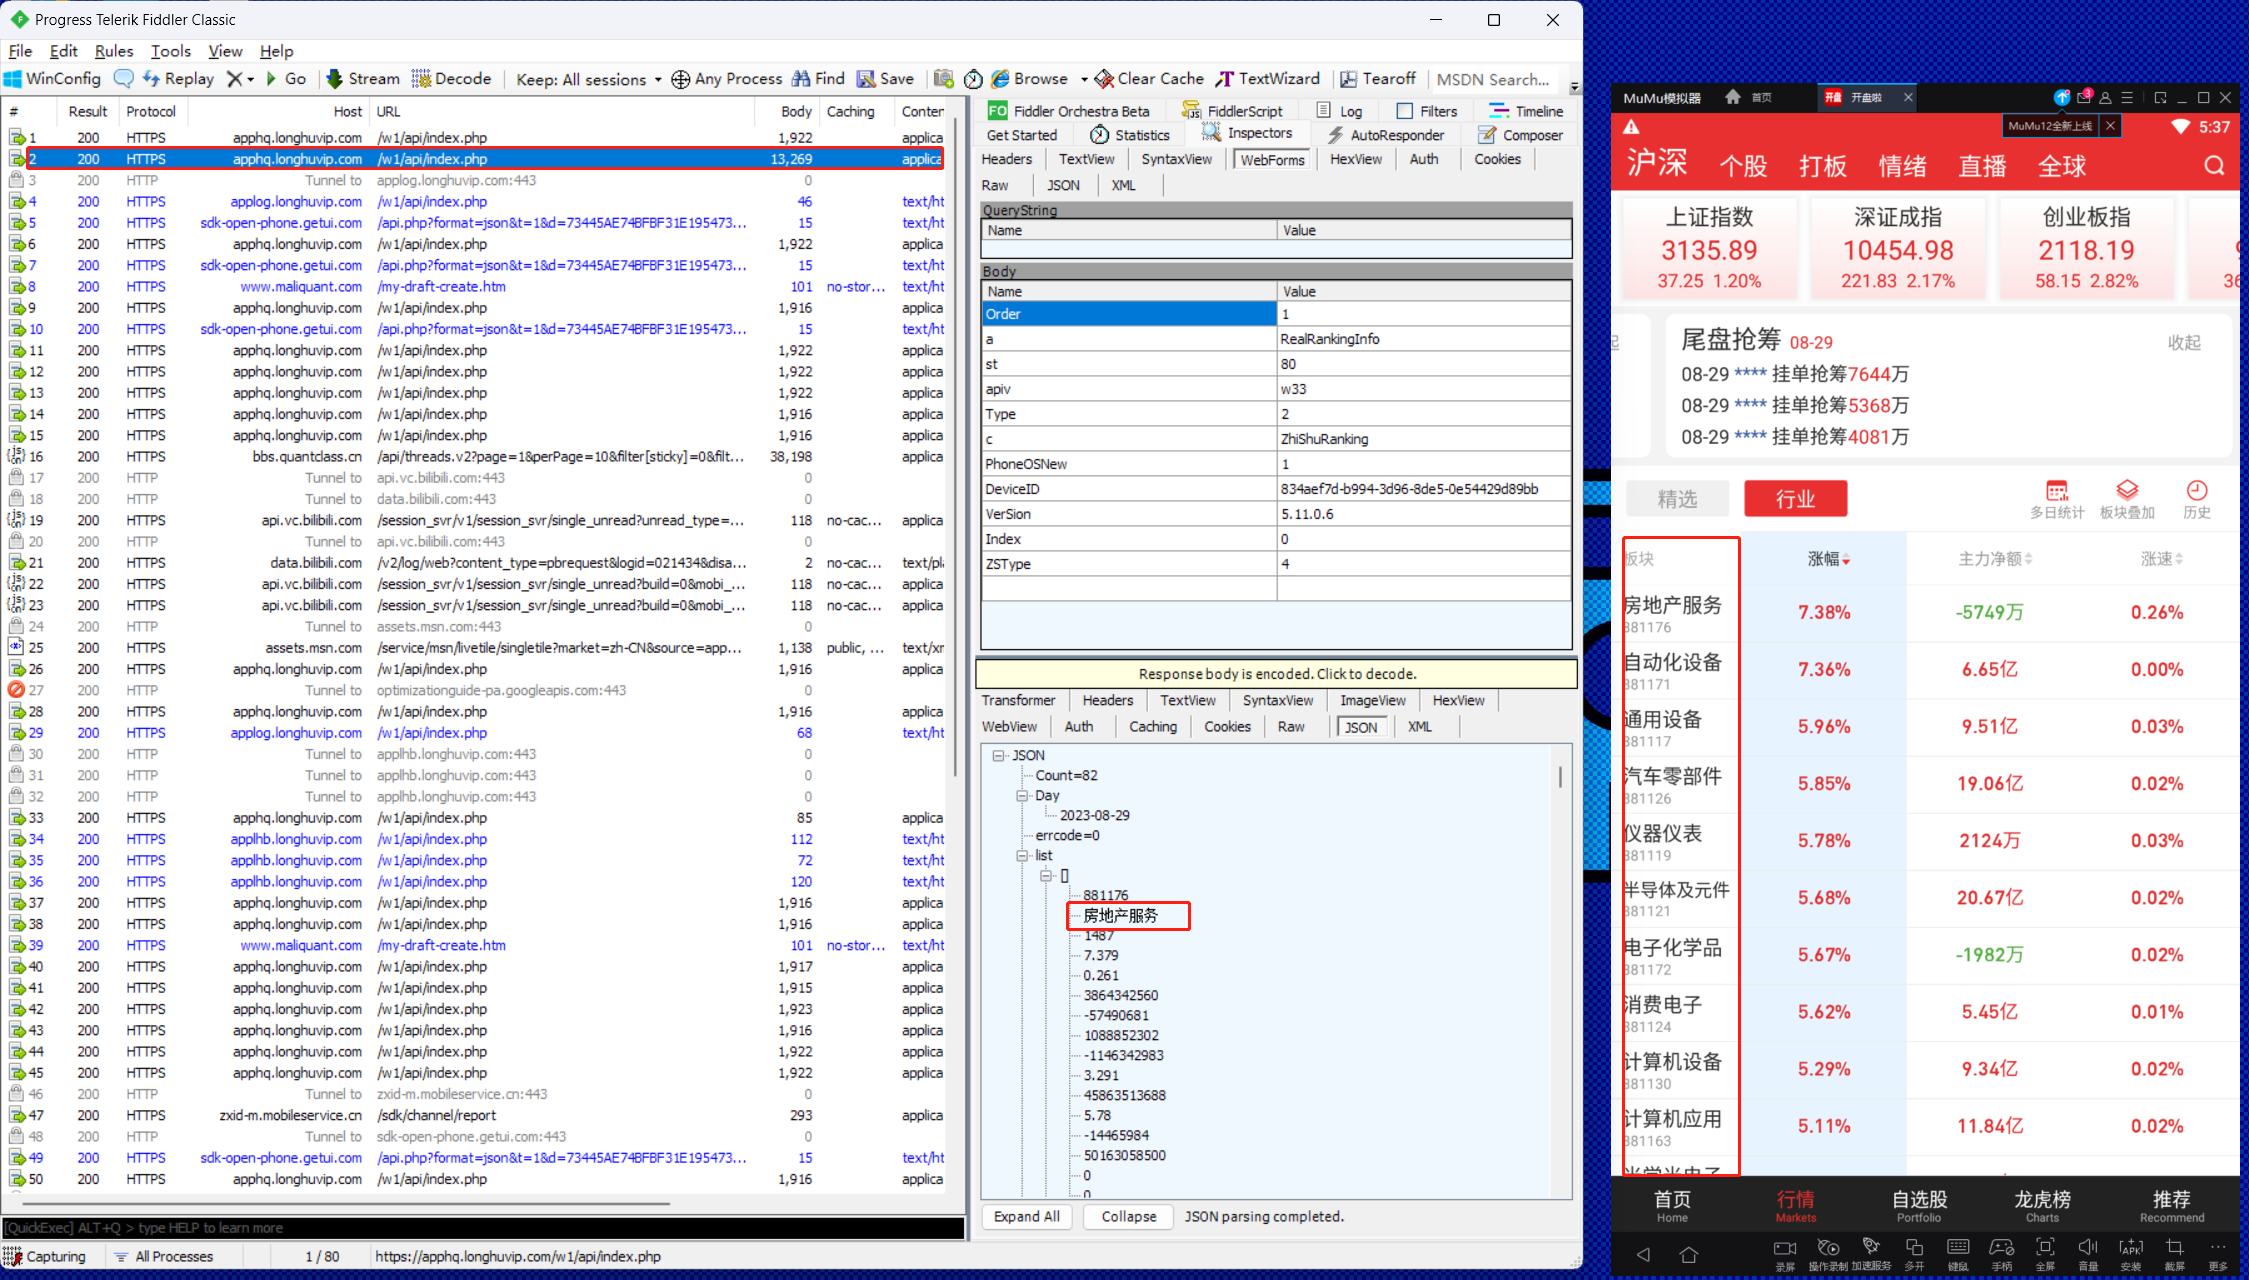Select the request HexView inspector tab
The width and height of the screenshot is (2249, 1280).
click(1355, 159)
